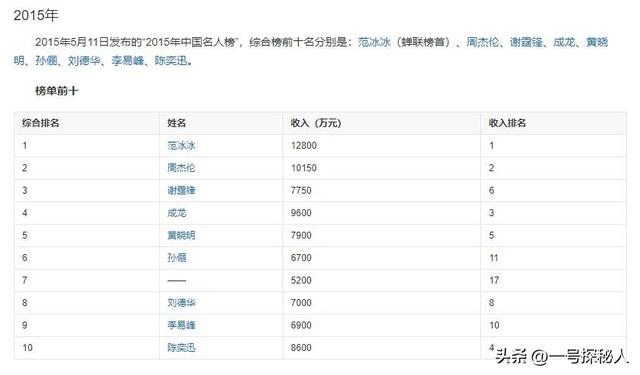Select income value 7000
This screenshot has height=375, width=640.
(x=301, y=303)
